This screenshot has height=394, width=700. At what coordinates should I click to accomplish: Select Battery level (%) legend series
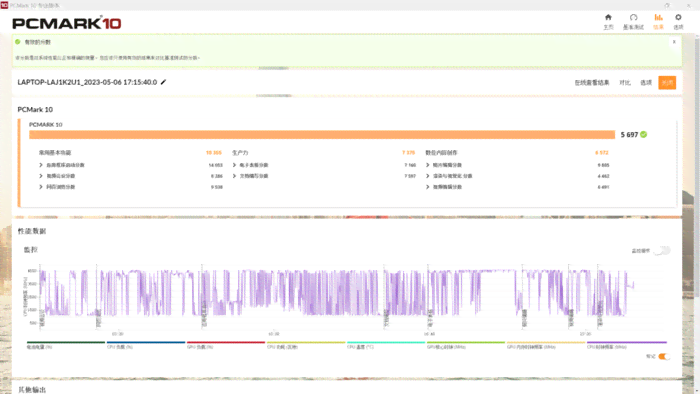[66, 345]
